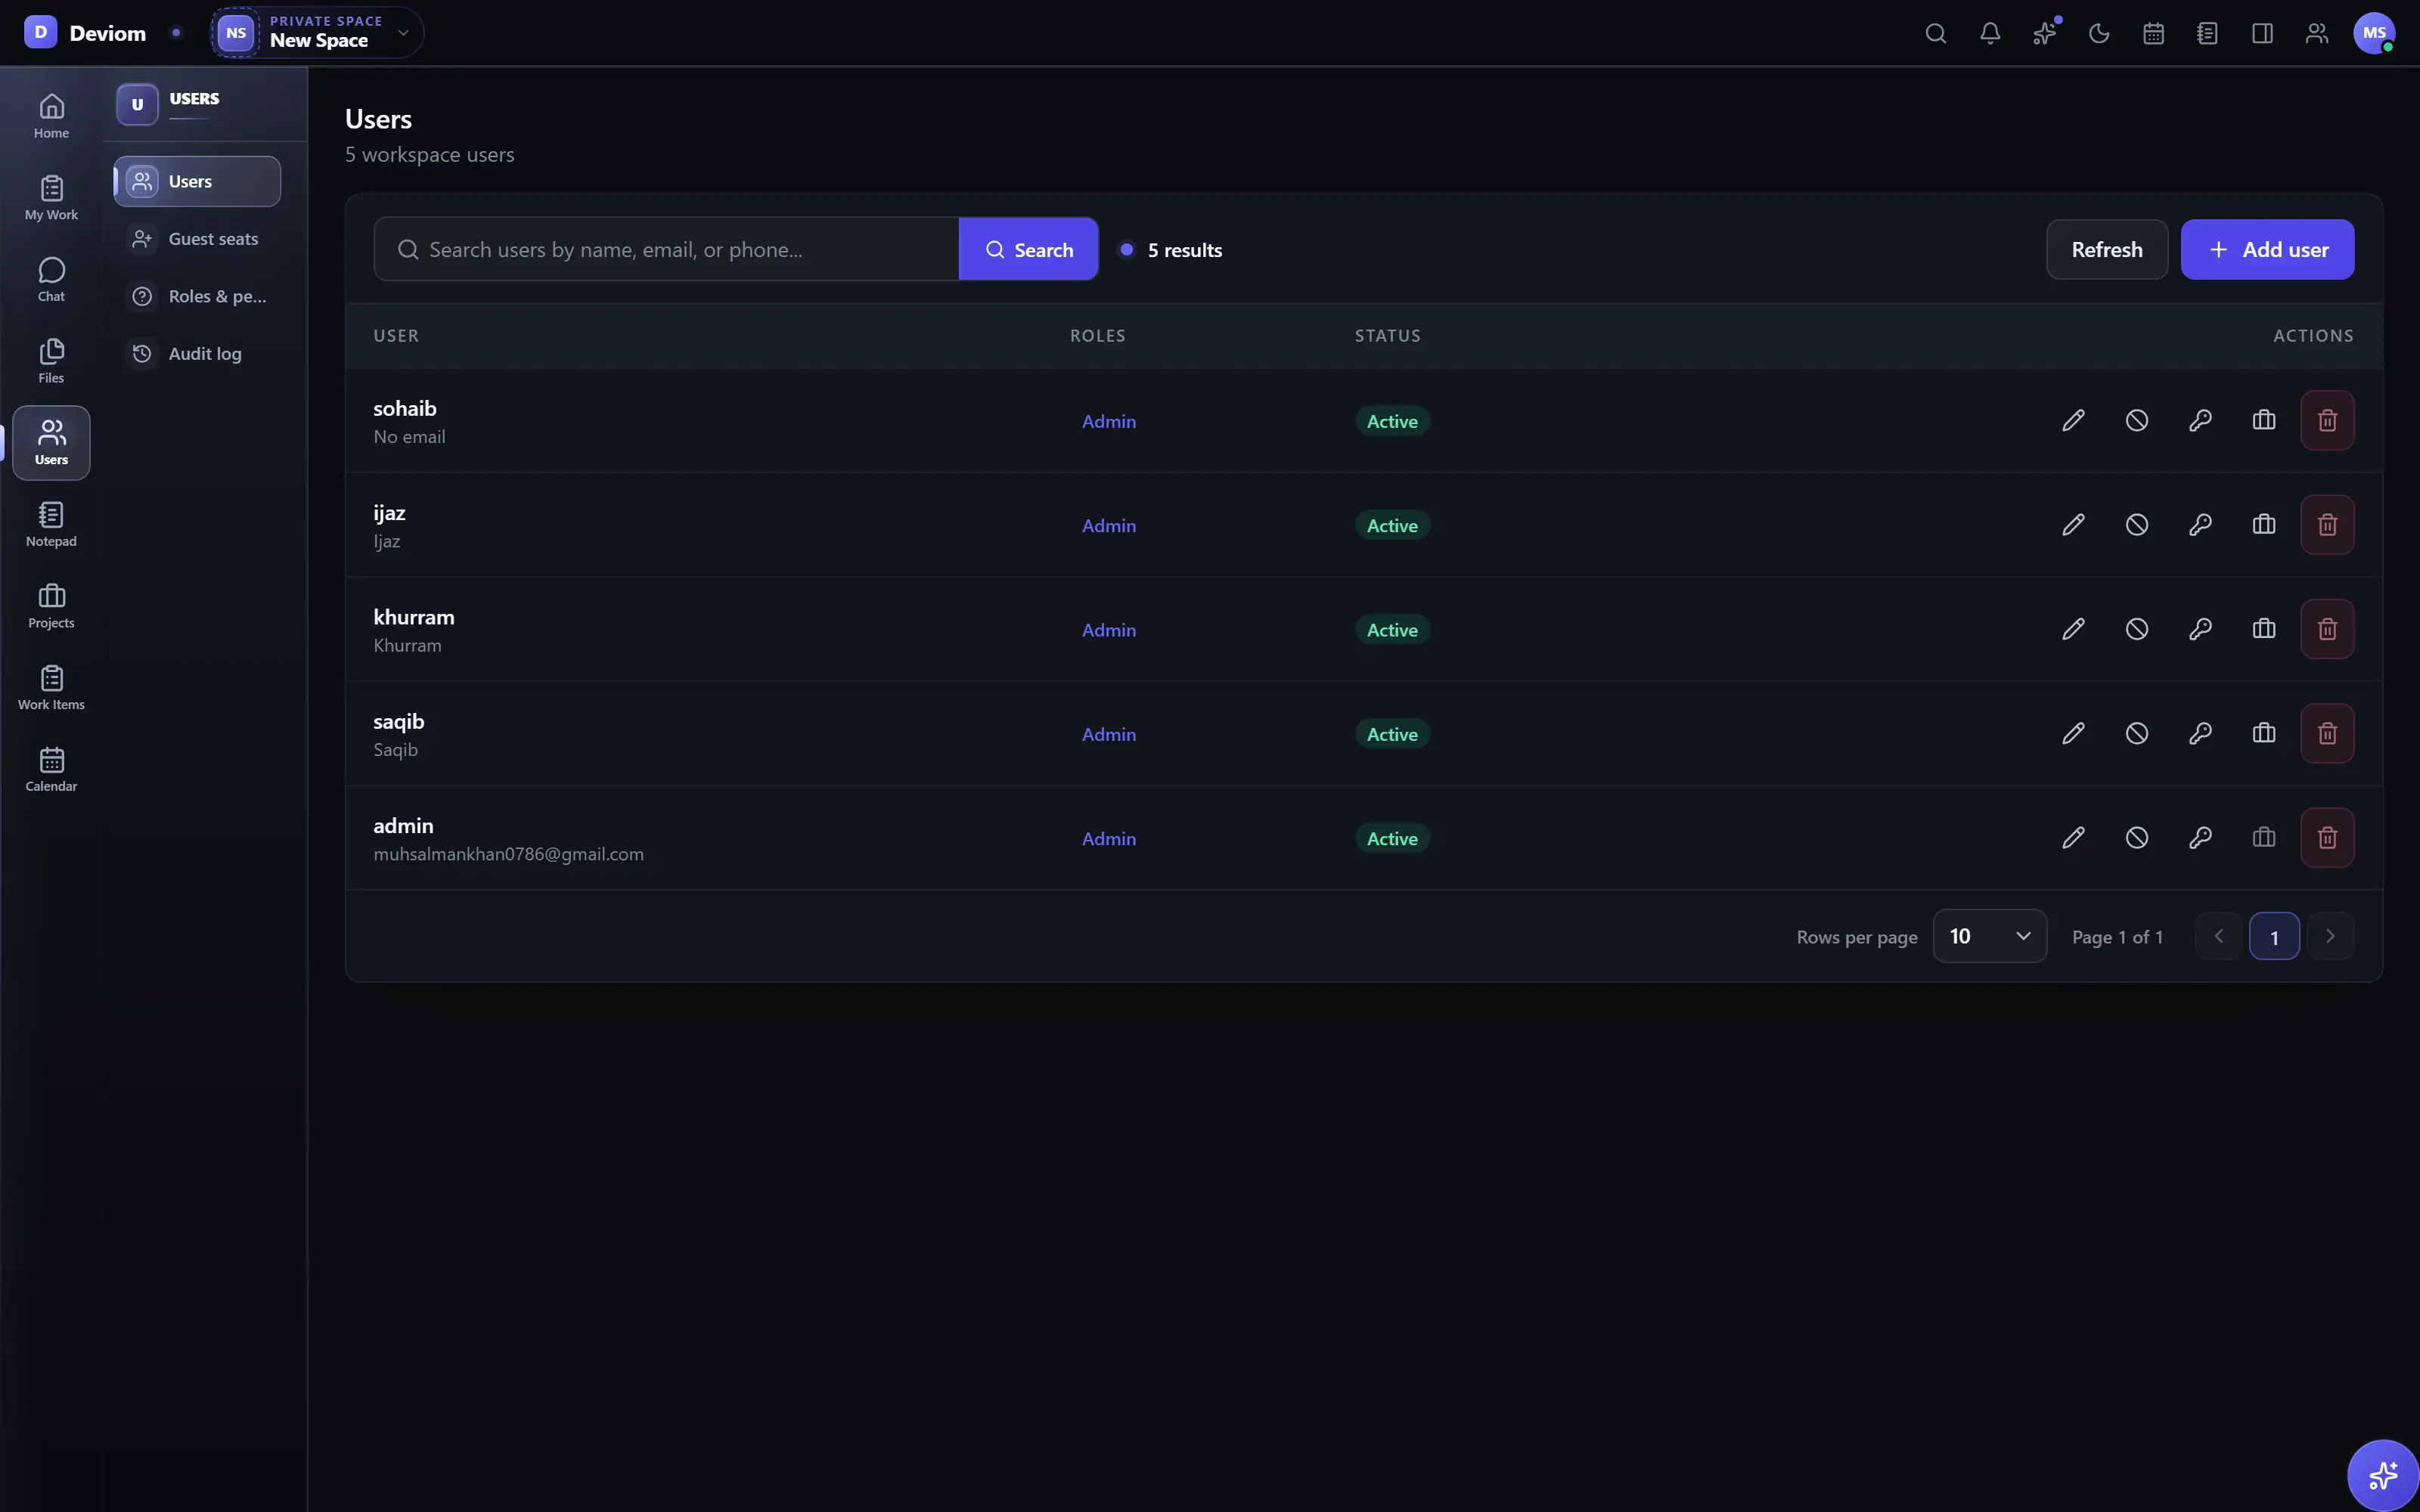Click the Admin role of sohaib
This screenshot has height=1512, width=2420.
[x=1109, y=421]
